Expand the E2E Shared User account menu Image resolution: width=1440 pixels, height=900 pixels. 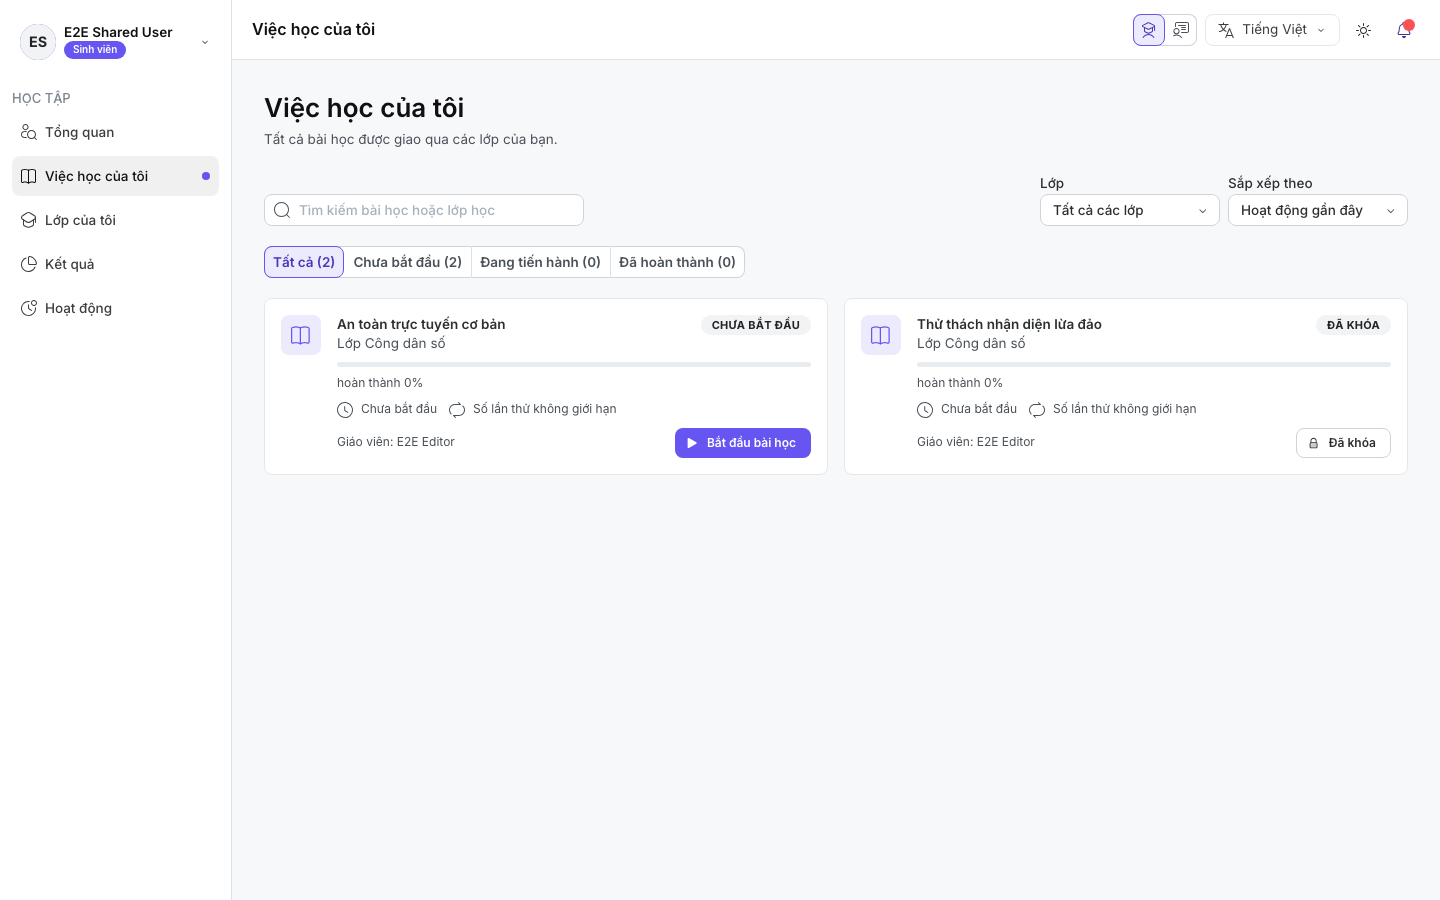pyautogui.click(x=115, y=41)
